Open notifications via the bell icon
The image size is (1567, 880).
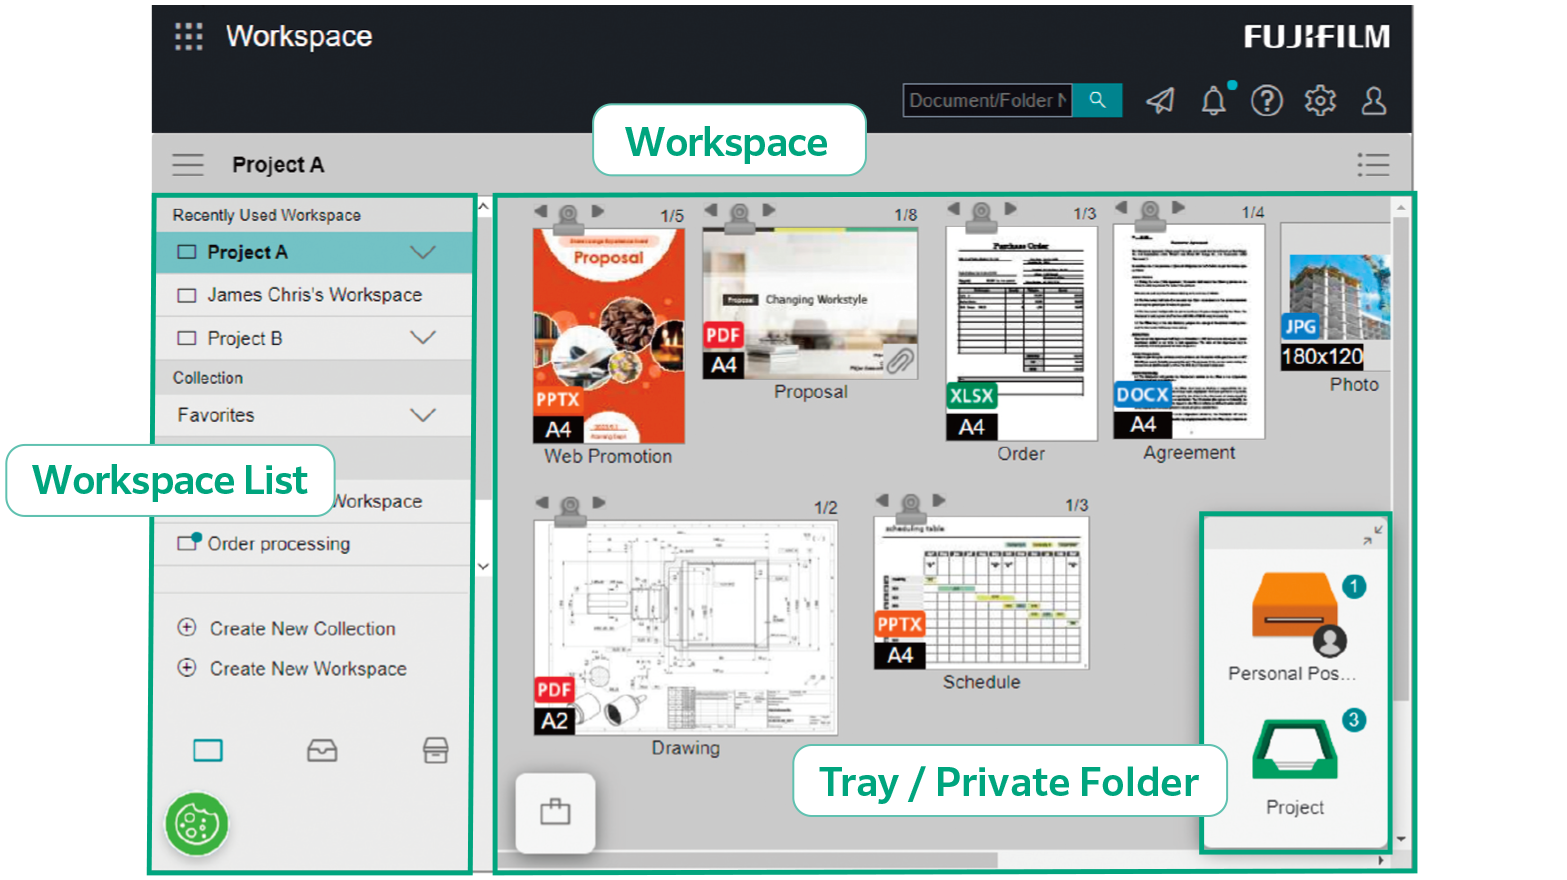tap(1213, 100)
